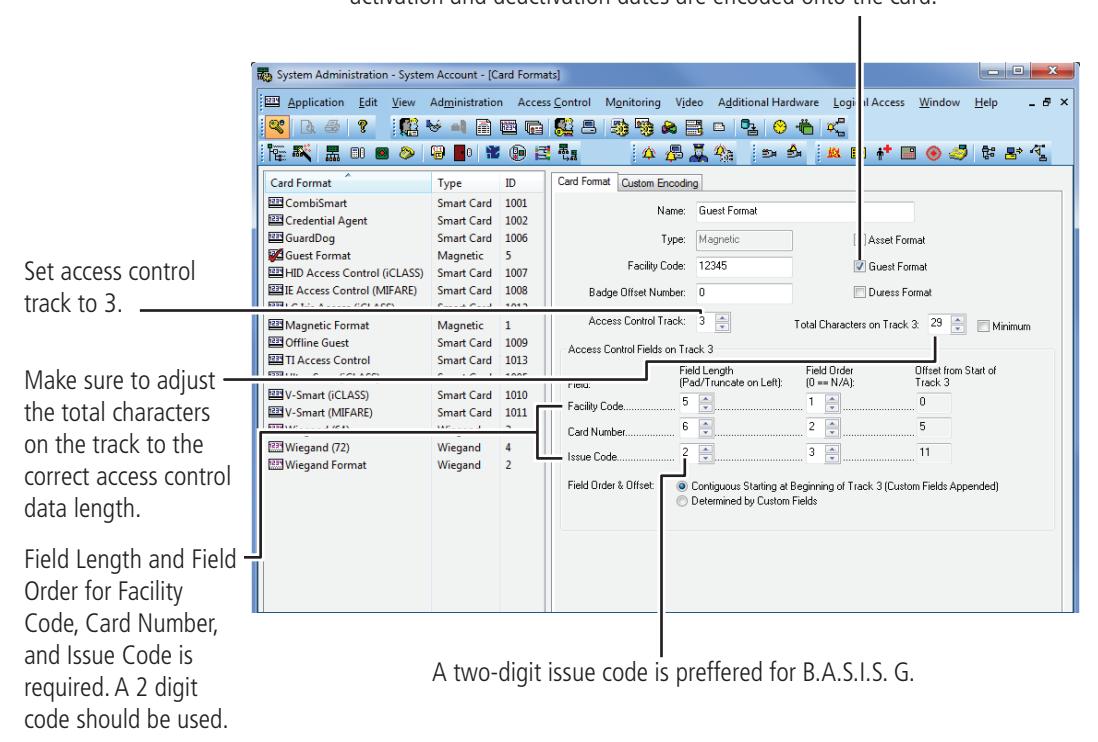Open Cardholders with the two-people toolbar icon
Image resolution: width=1098 pixels, height=742 pixels.
(409, 127)
